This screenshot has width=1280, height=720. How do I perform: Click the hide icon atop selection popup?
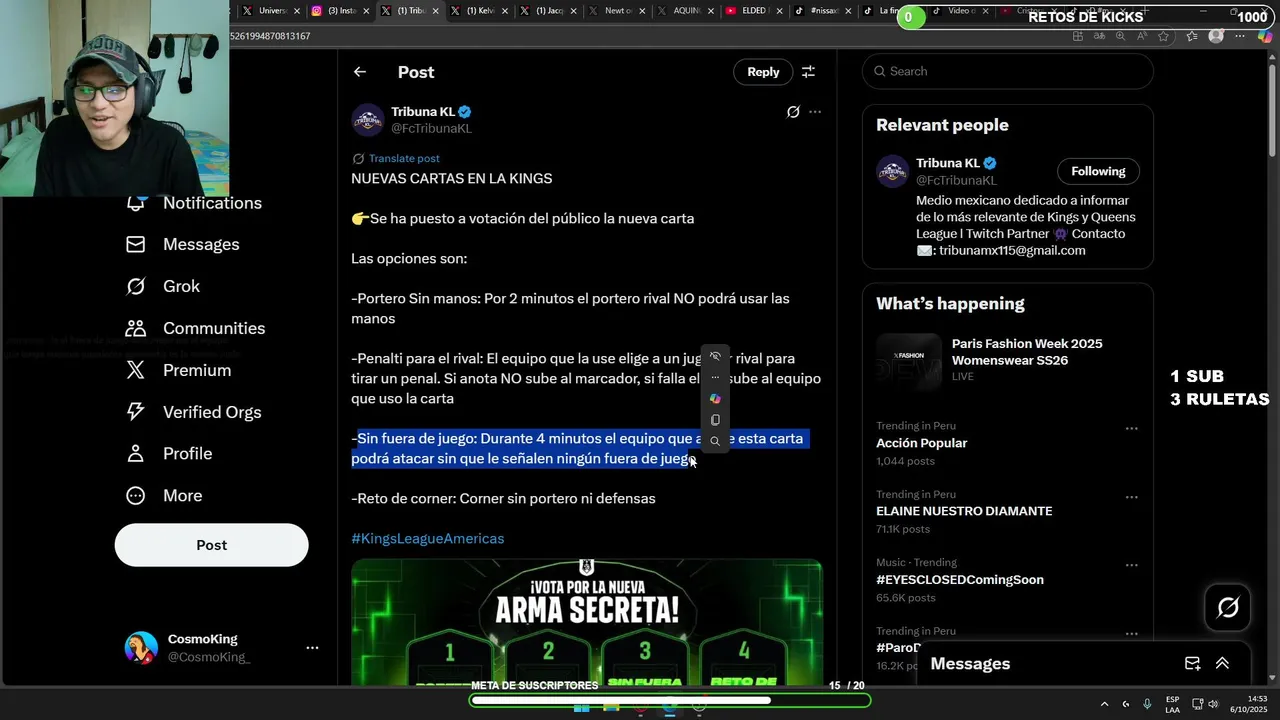tap(715, 356)
